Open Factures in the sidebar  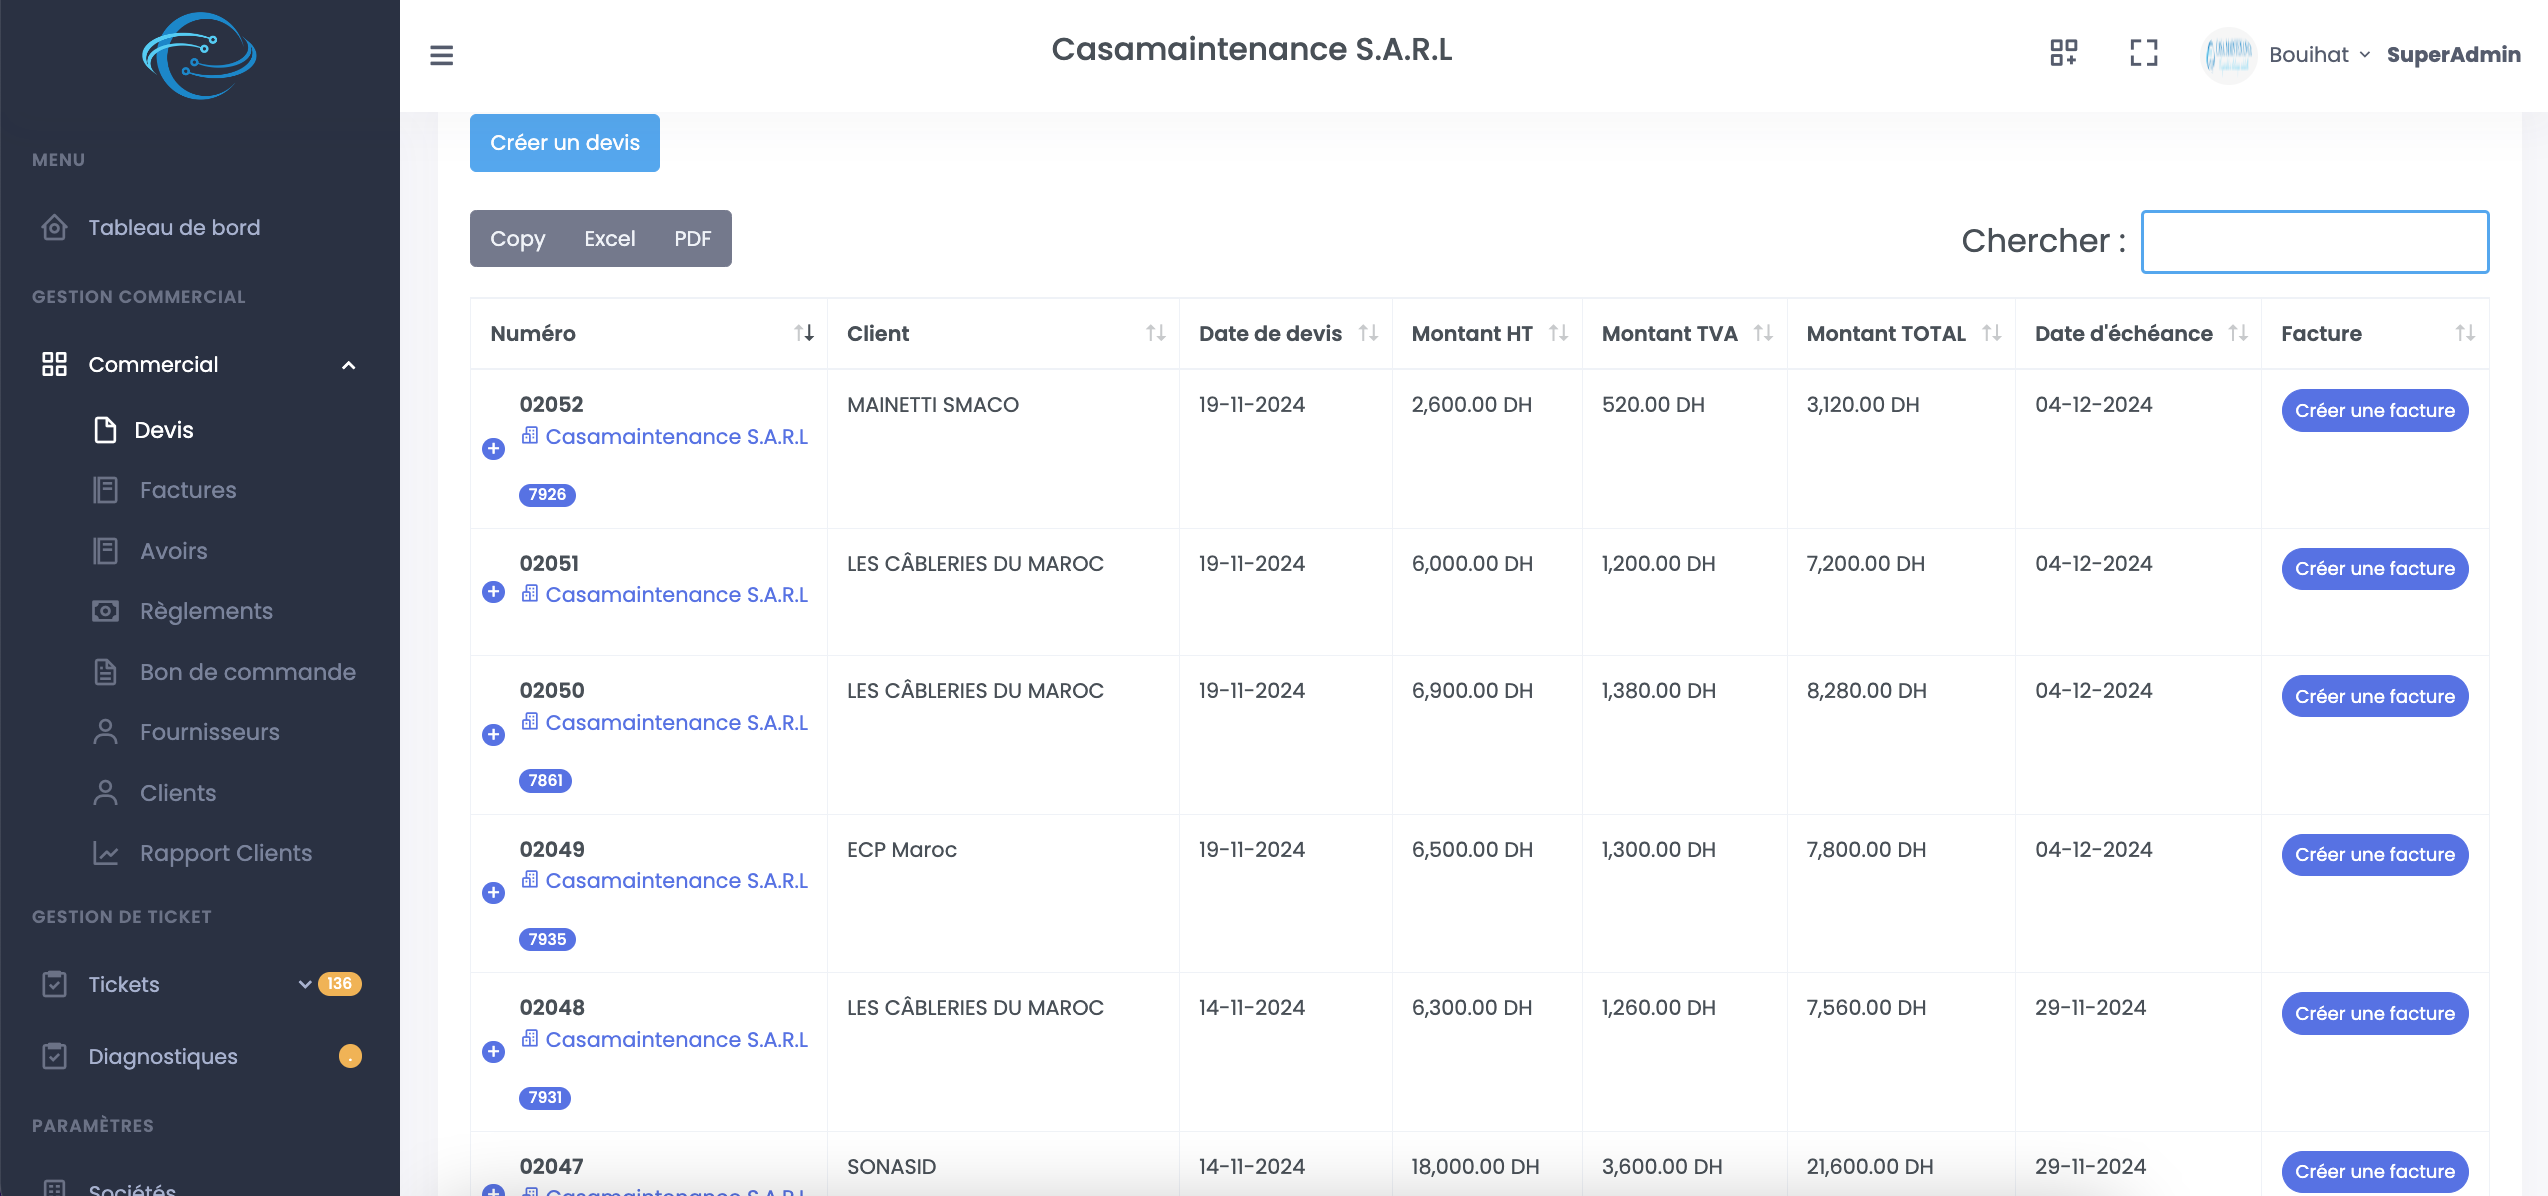click(x=188, y=490)
